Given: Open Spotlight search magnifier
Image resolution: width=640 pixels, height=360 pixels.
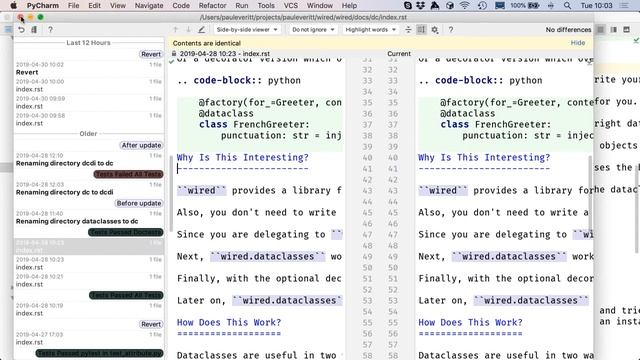Looking at the screenshot, I should 567,5.
